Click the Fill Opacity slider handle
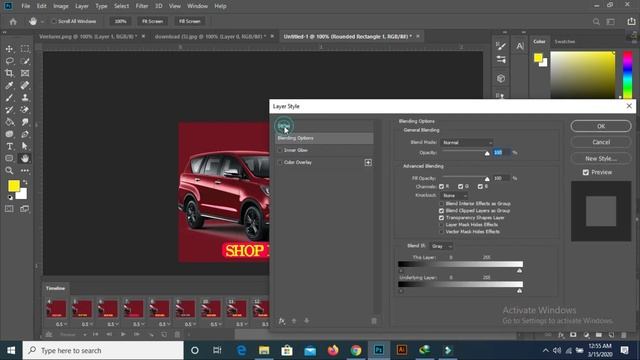640x360 pixels. point(487,179)
